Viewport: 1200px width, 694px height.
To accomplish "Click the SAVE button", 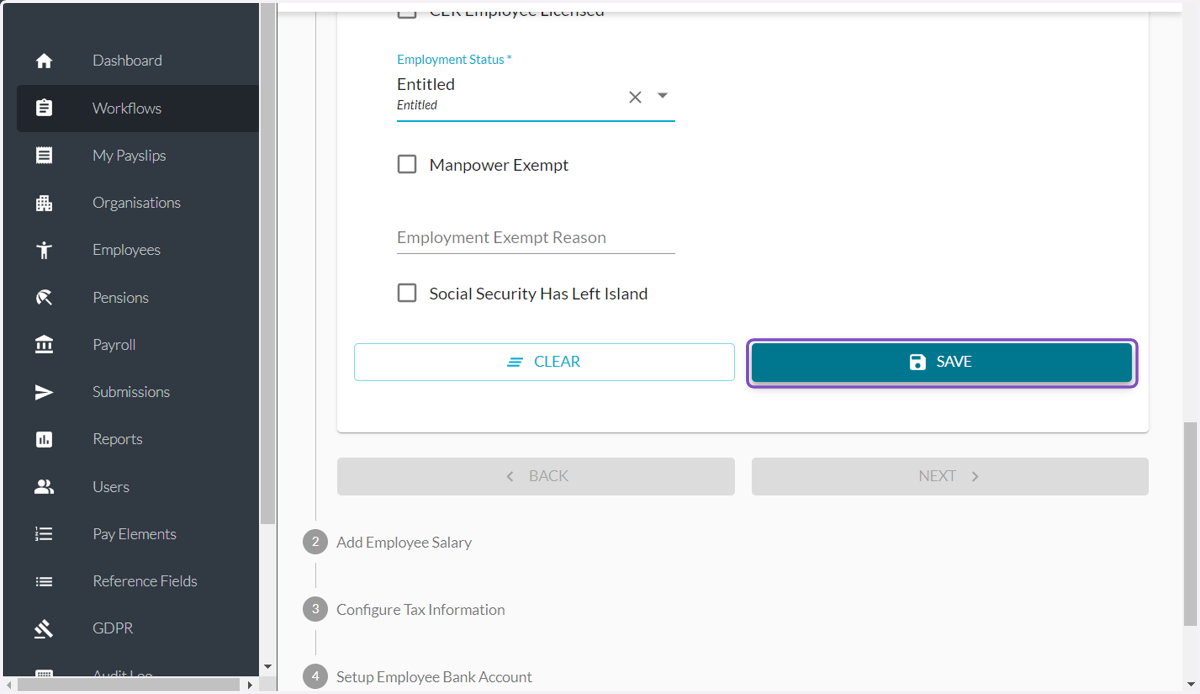I will [x=942, y=362].
